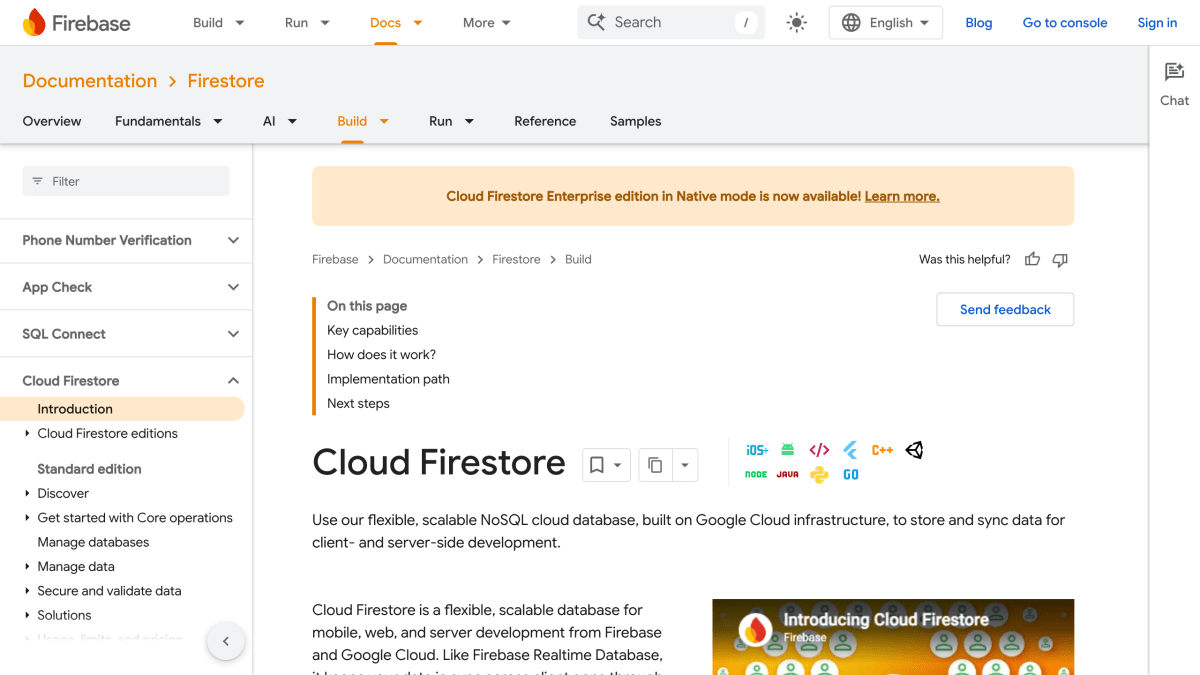The image size is (1200, 675).
Task: Switch to the Samples tab
Action: pyautogui.click(x=636, y=121)
